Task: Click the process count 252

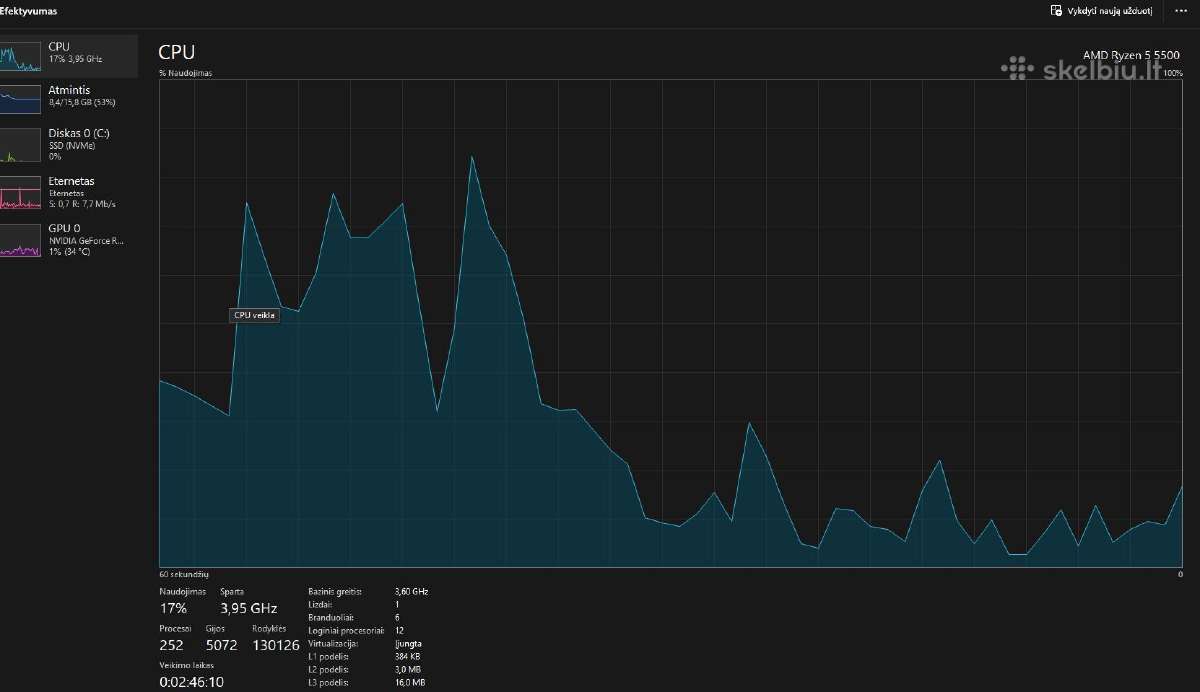Action: pyautogui.click(x=171, y=645)
